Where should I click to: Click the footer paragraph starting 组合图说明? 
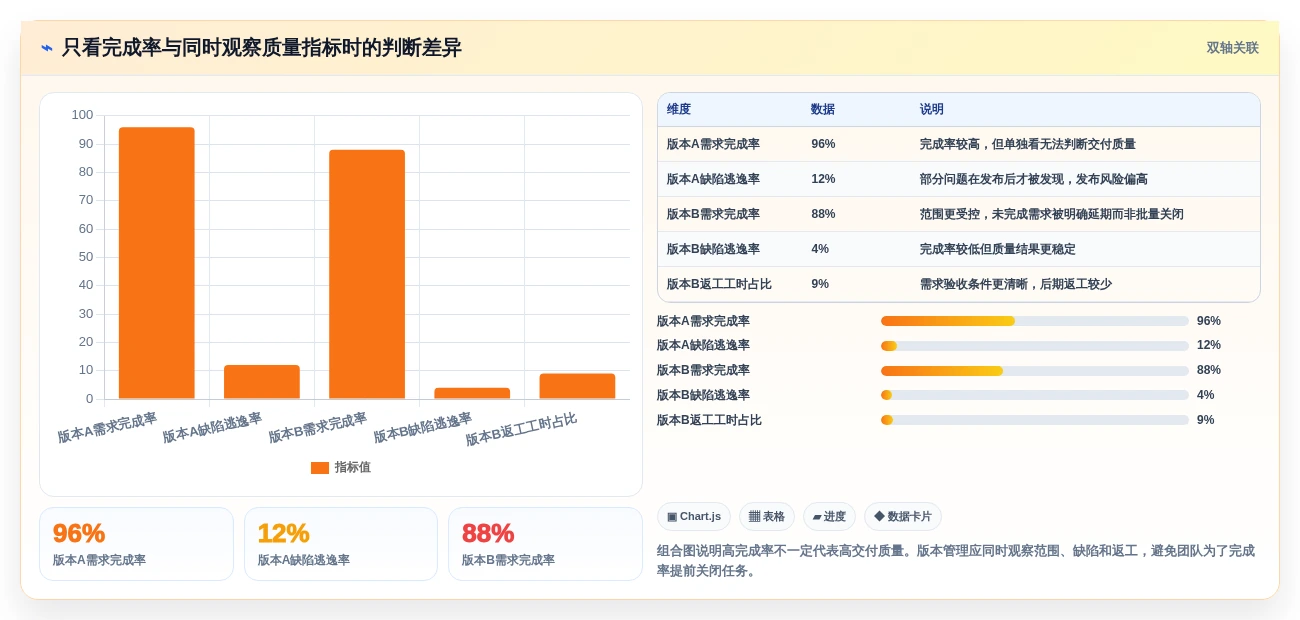point(956,561)
